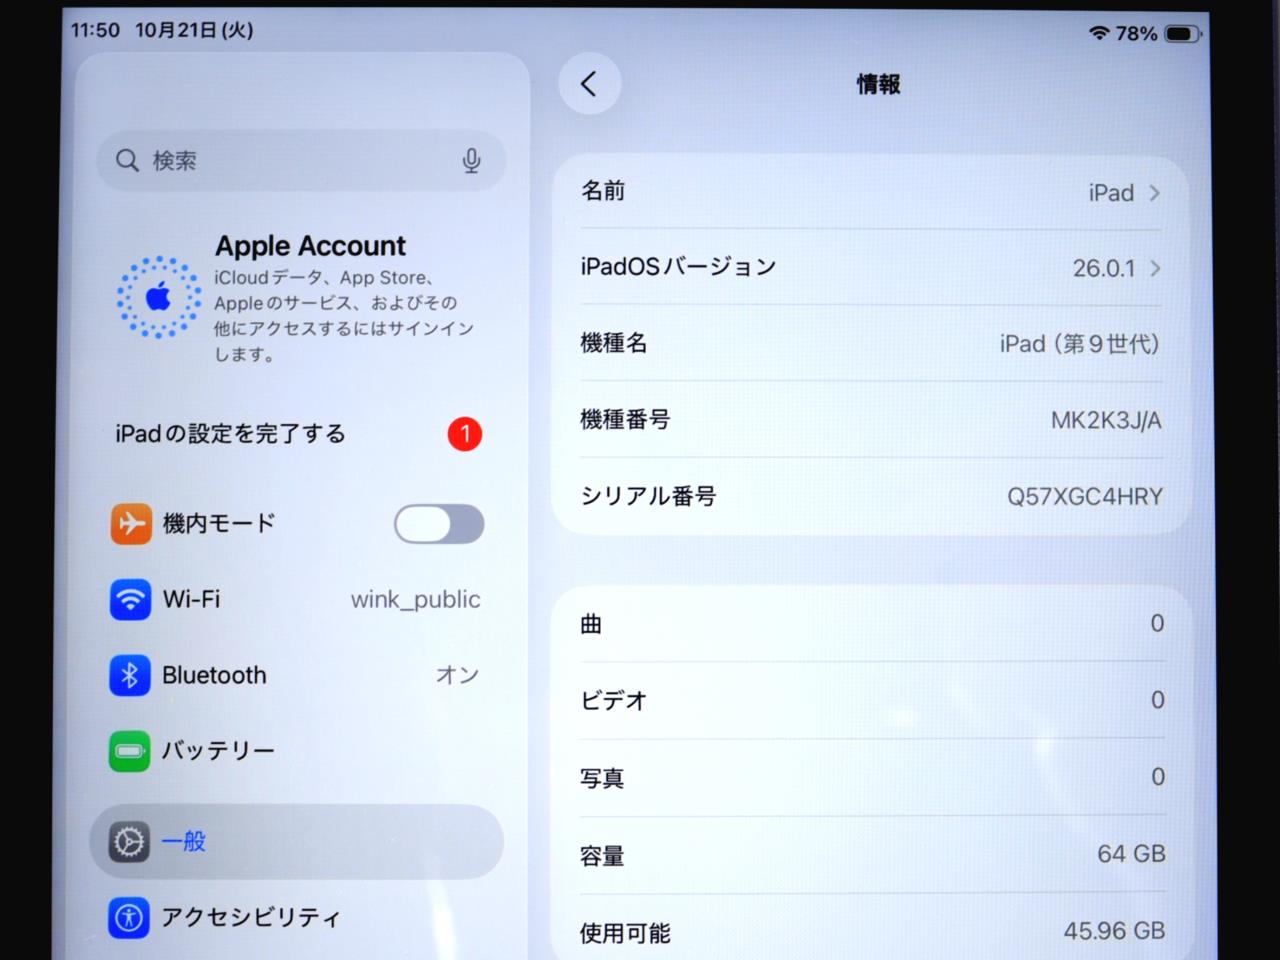The height and width of the screenshot is (960, 1280).
Task: Tap the green Battery icon
Action: coord(130,751)
